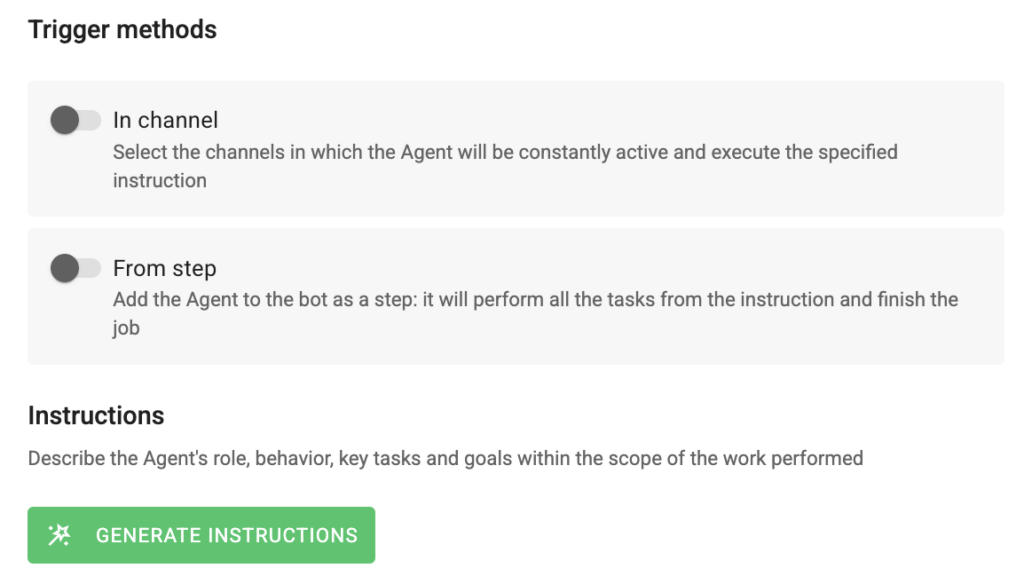Screen dimensions: 1024x584
Task: Enable the In channel toggle switch
Action: (76, 121)
